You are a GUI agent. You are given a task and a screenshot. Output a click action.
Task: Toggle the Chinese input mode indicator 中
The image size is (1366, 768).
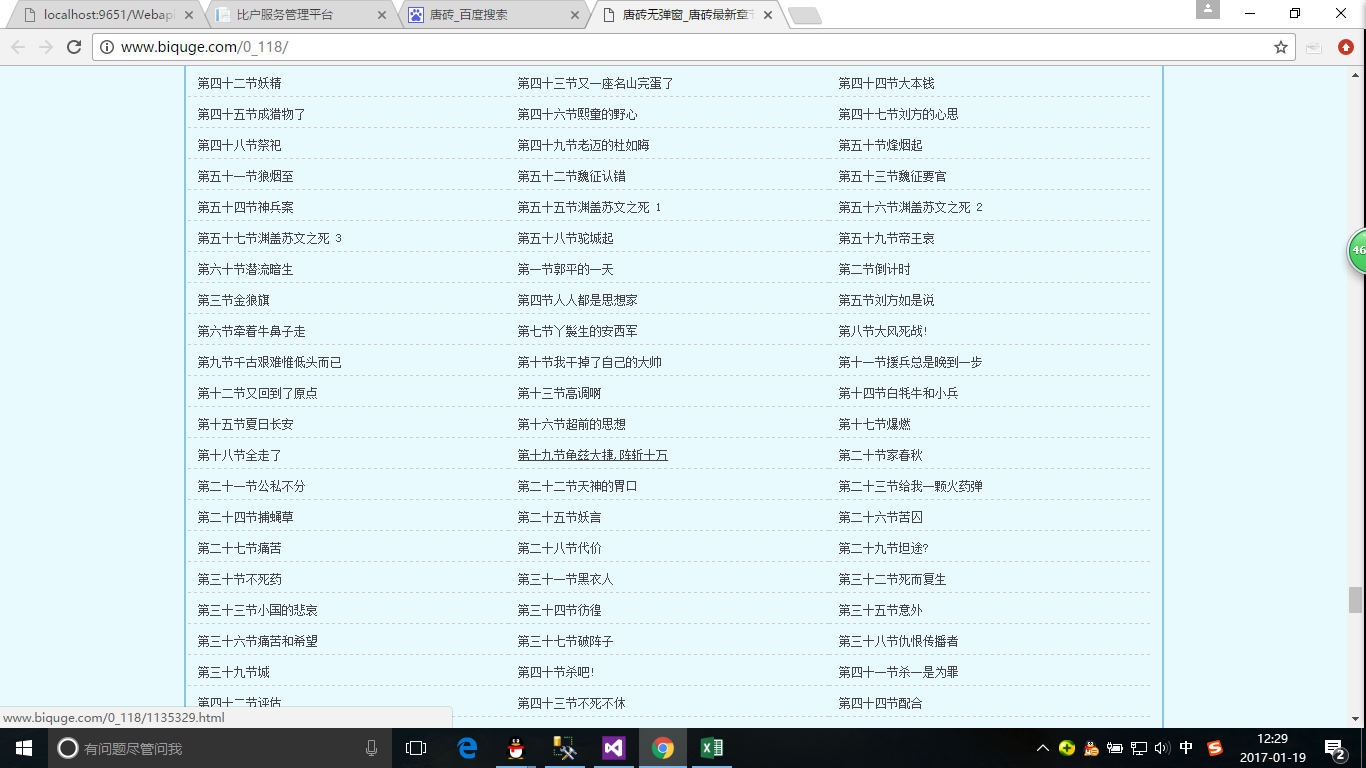point(1186,748)
